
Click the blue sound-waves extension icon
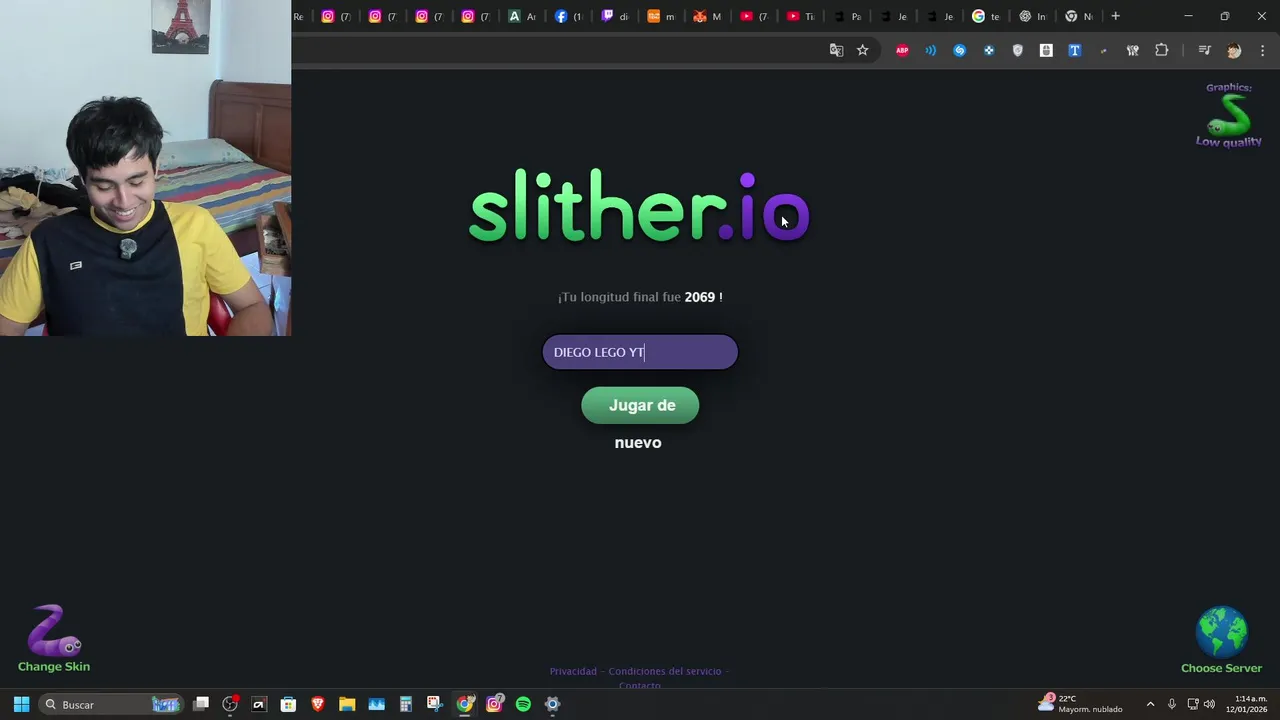(x=931, y=50)
